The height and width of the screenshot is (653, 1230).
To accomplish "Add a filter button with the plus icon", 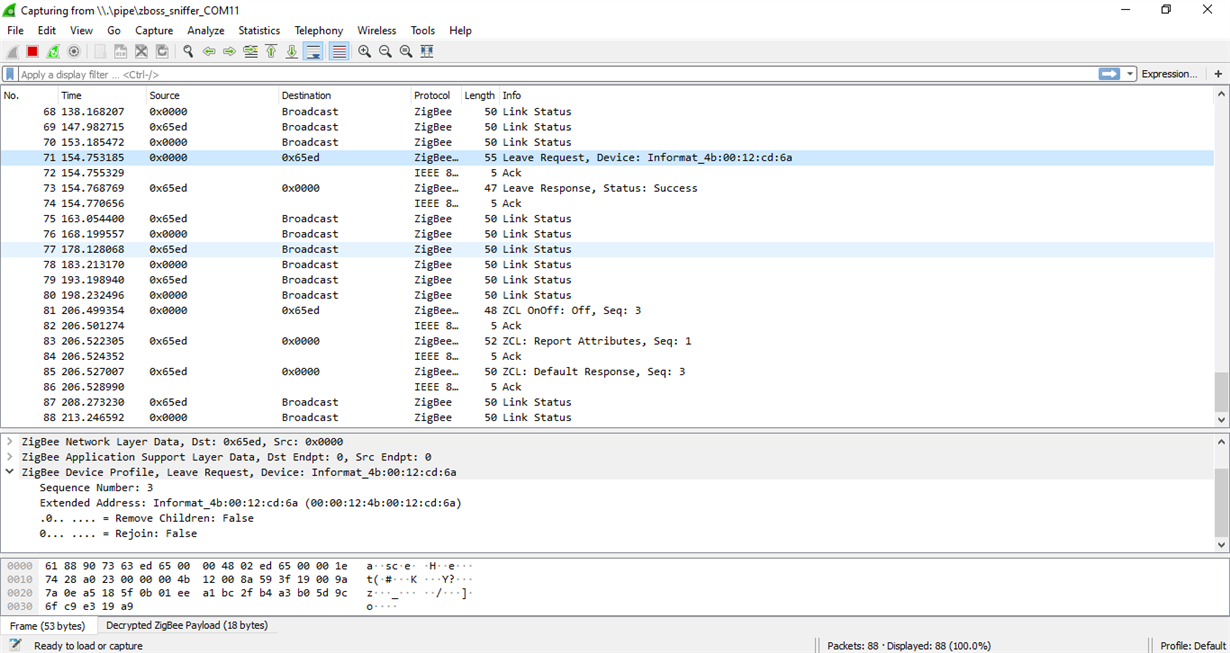I will tap(1218, 74).
